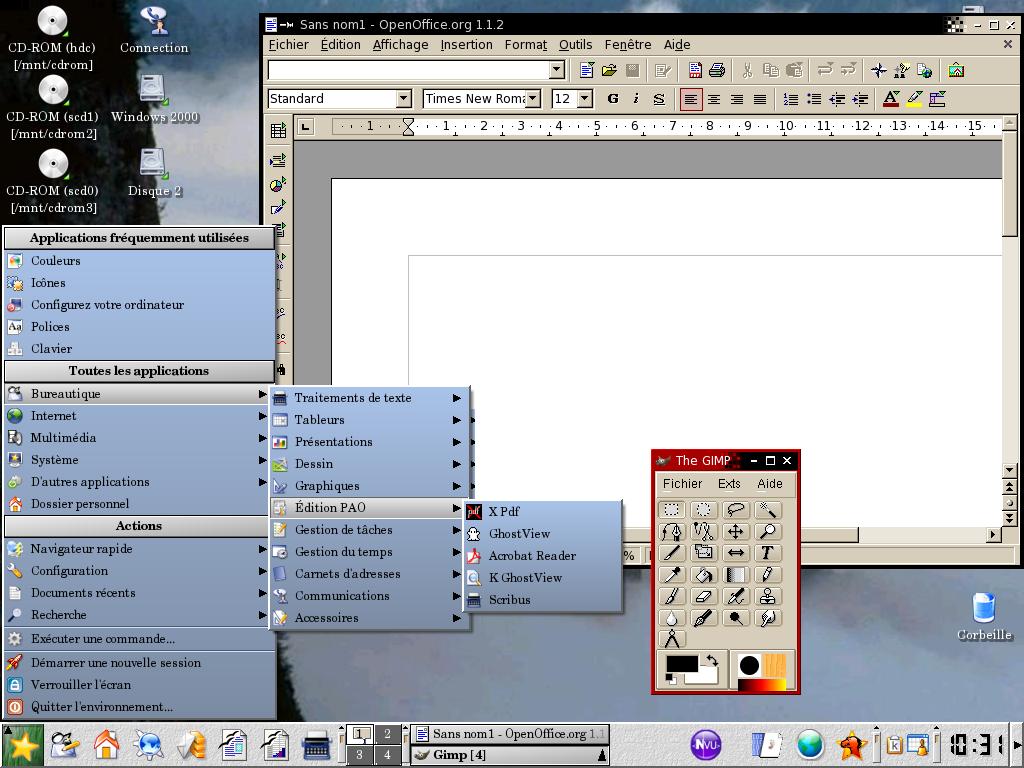The image size is (1024, 768).
Task: Choose the Clone stamp tool in GIMP
Action: (767, 596)
